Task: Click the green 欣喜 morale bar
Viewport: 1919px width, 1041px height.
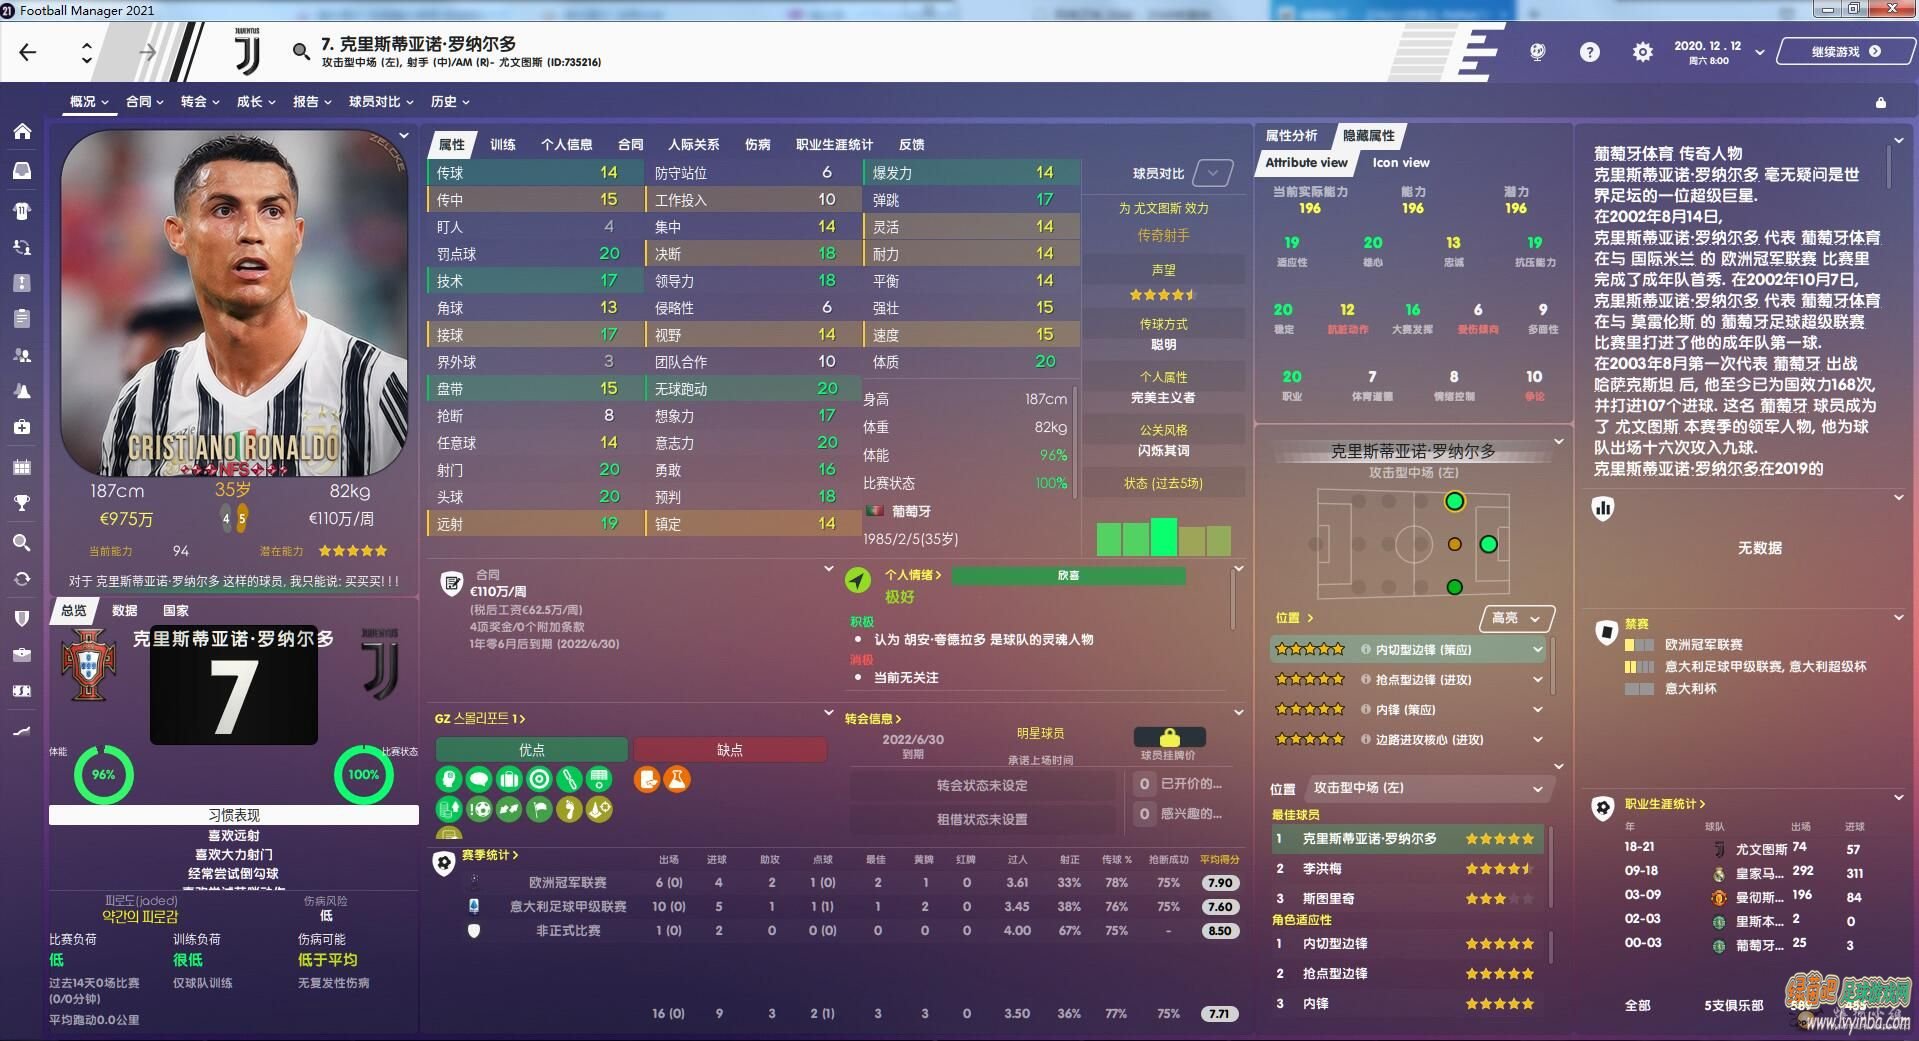Action: [x=1068, y=576]
